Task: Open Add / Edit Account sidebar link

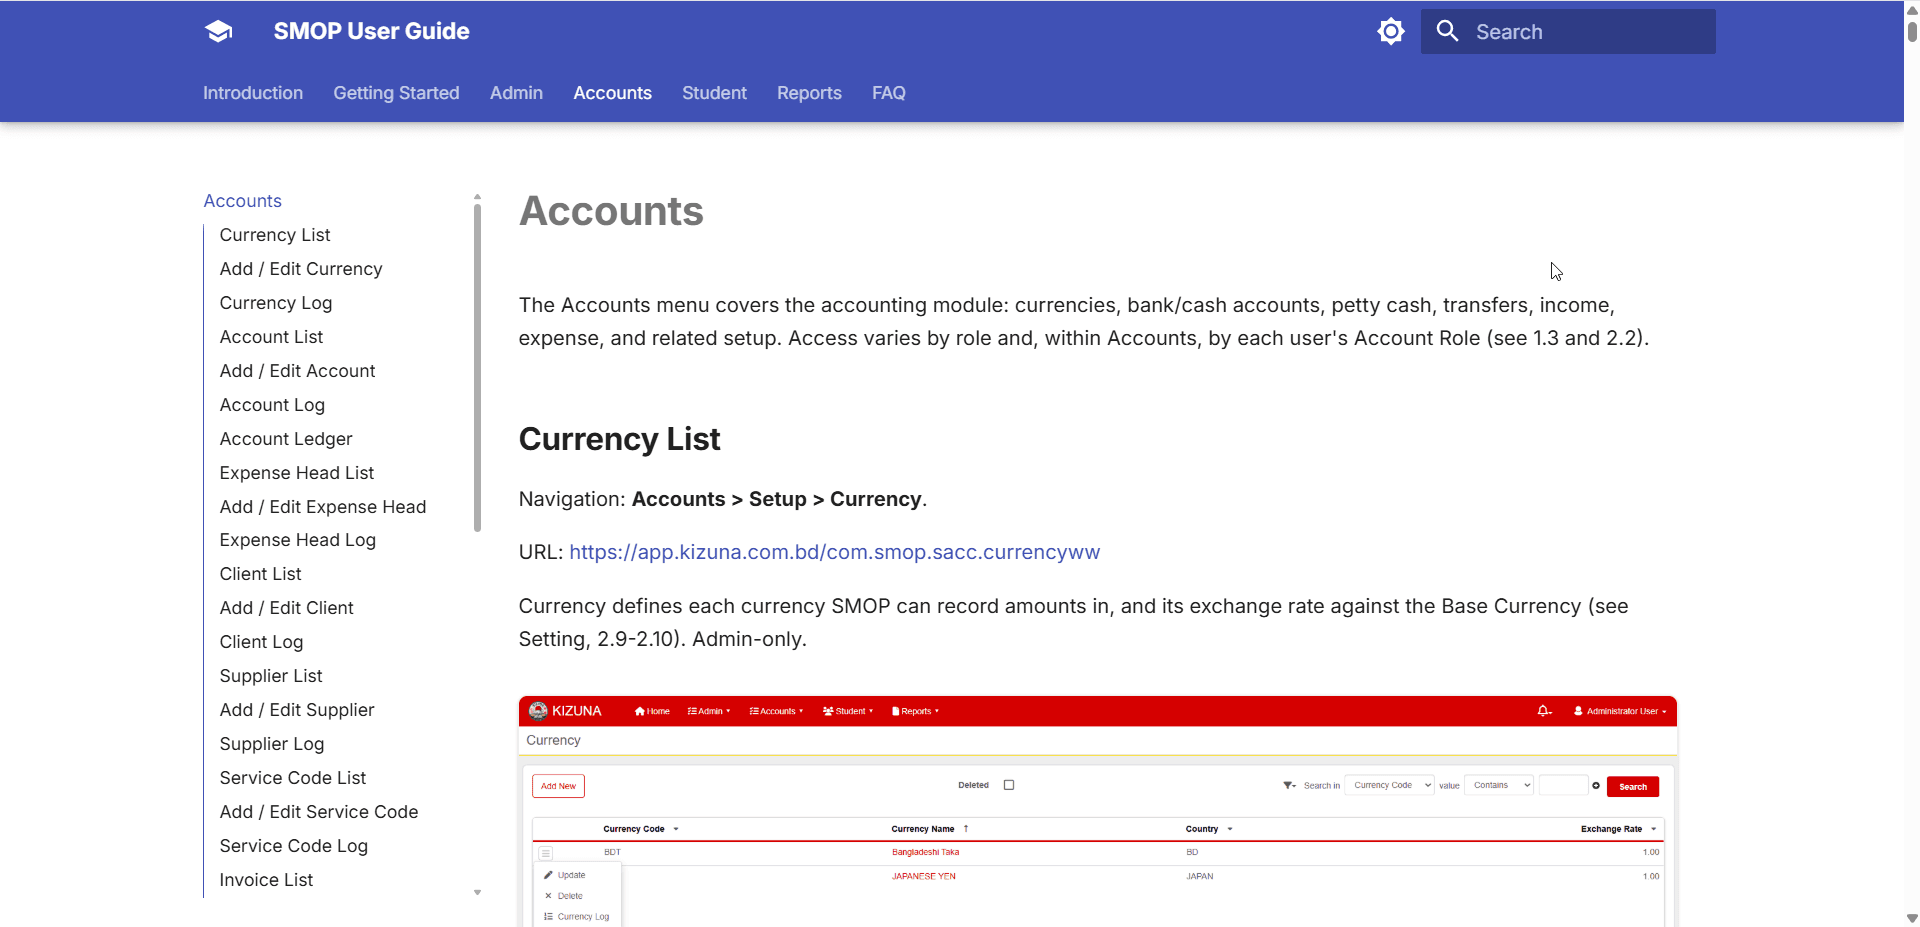Action: coord(297,371)
